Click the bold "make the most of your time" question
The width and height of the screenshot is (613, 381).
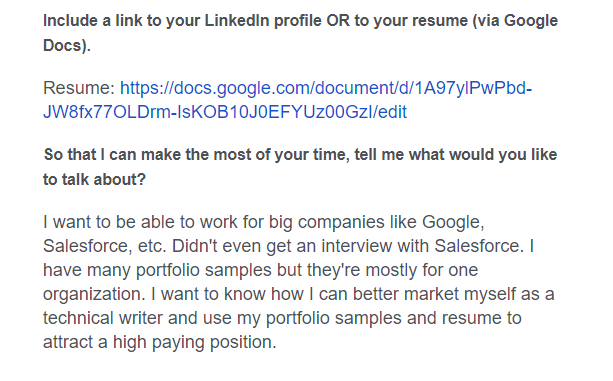tap(300, 167)
